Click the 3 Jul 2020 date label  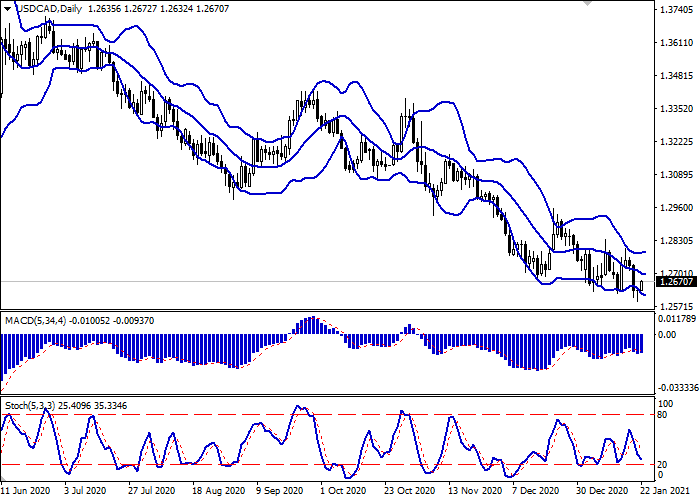pos(85,491)
